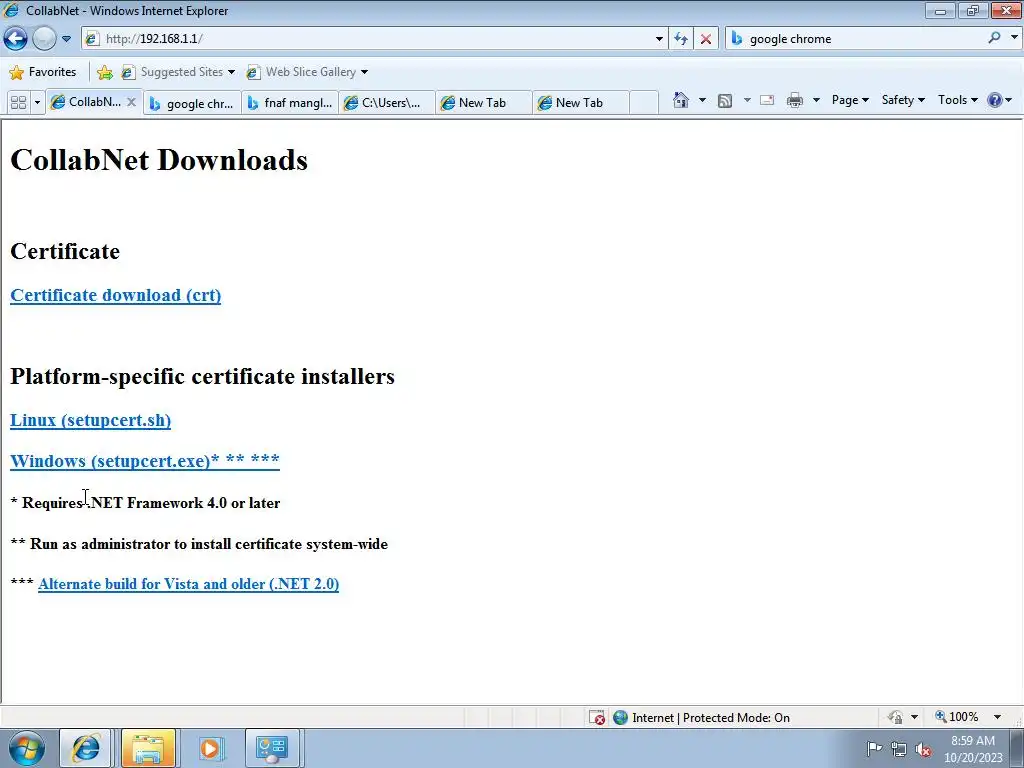Switch to the google chr... tab

(x=192, y=103)
